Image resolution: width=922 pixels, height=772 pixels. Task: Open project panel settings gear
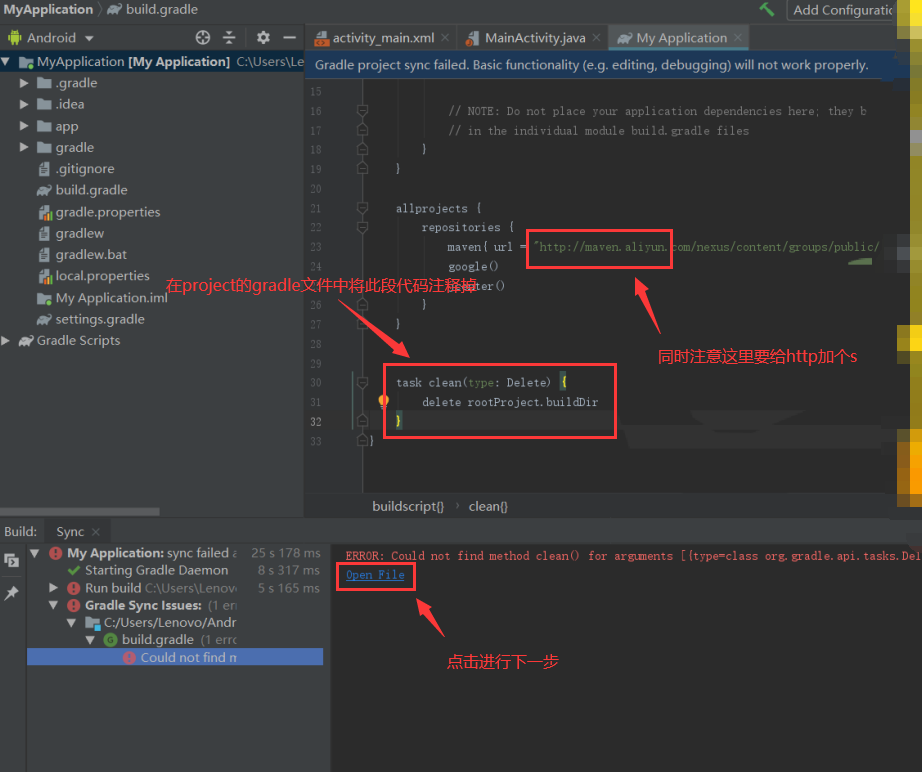point(263,38)
